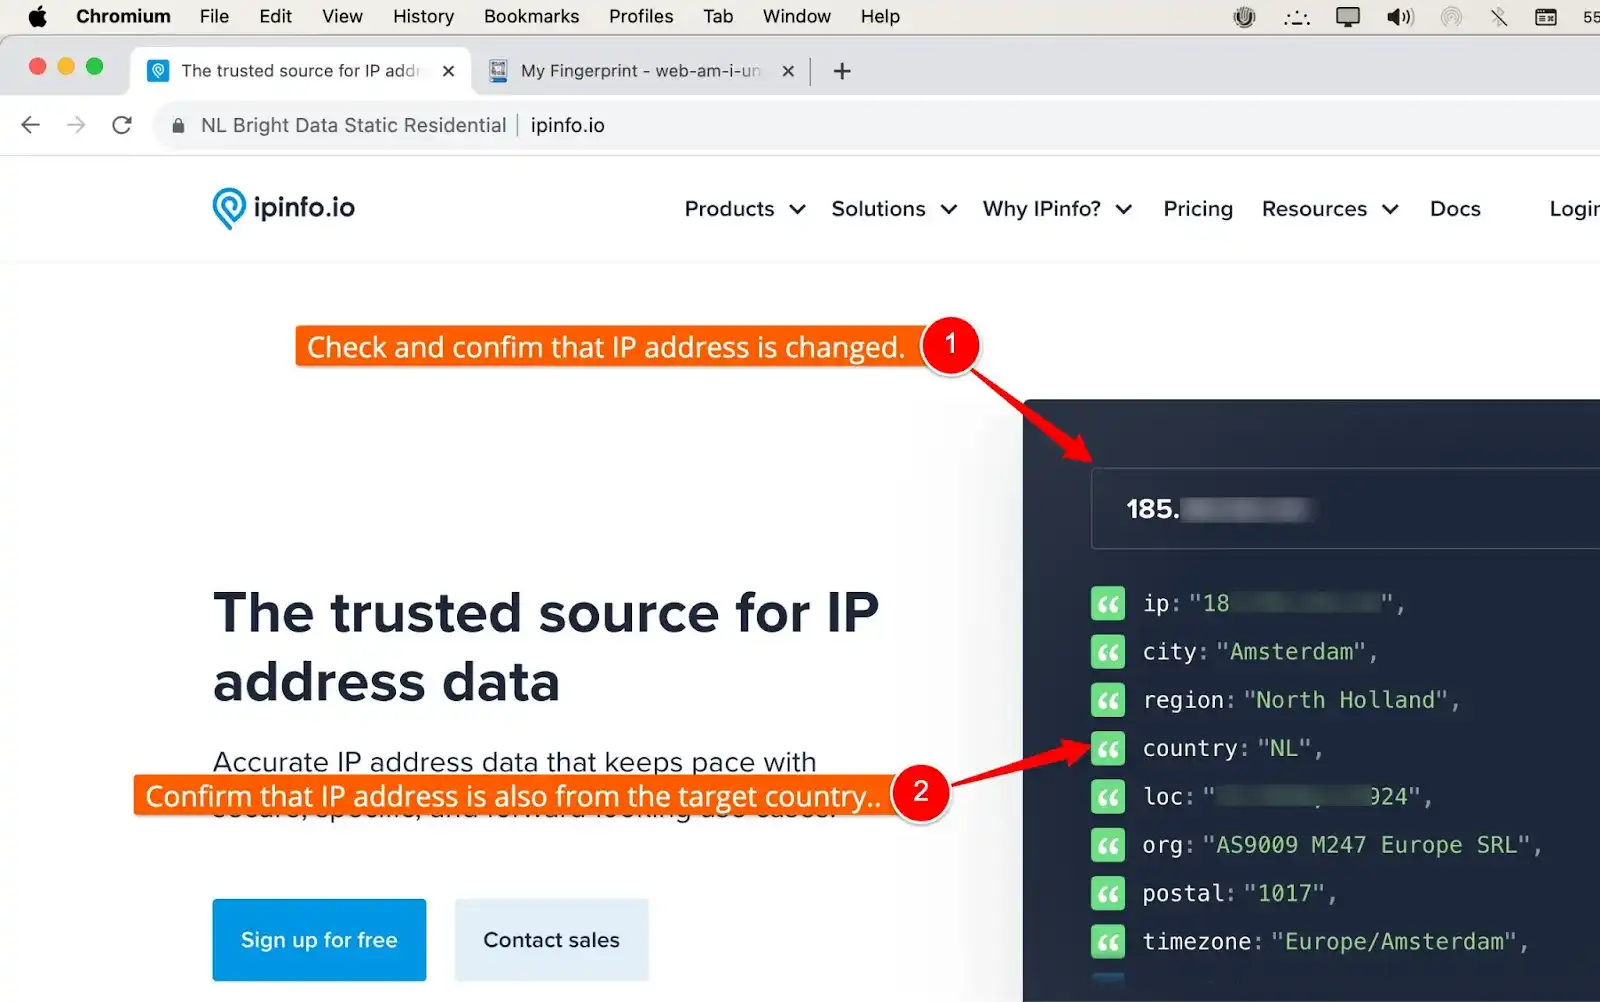Expand the Why IPinfo? dropdown
This screenshot has width=1600, height=1002.
[1057, 209]
